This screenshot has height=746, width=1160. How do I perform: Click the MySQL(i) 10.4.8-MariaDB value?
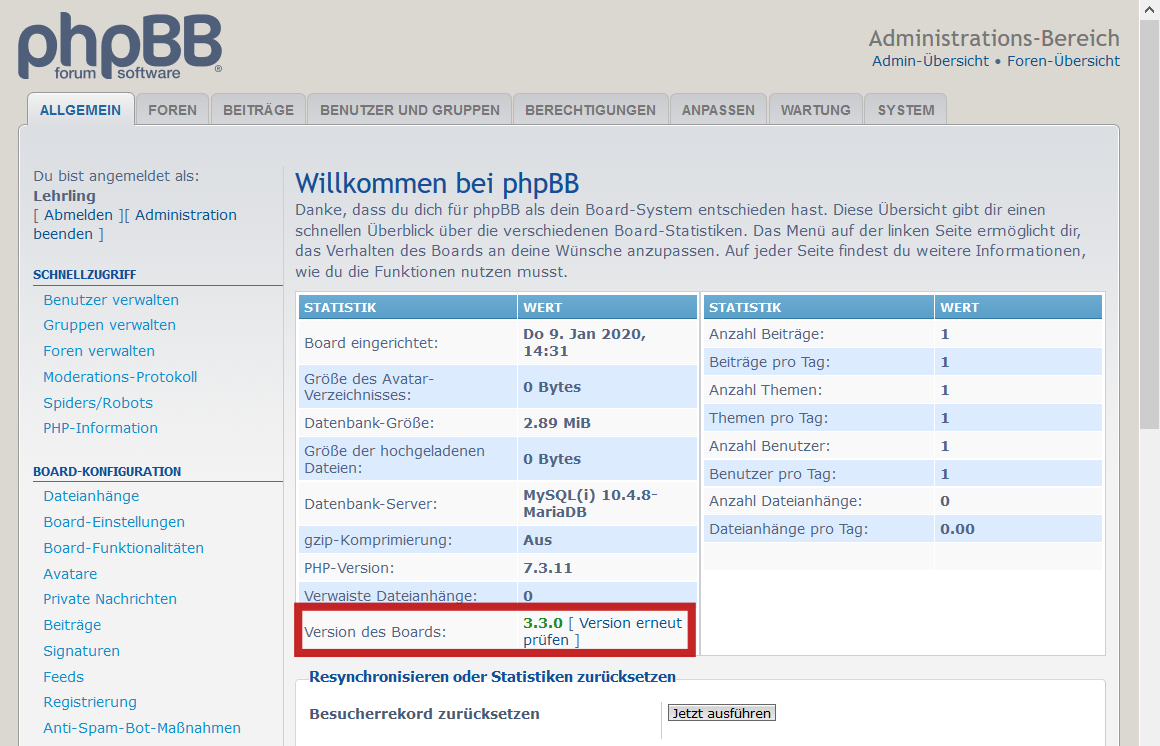(x=590, y=503)
